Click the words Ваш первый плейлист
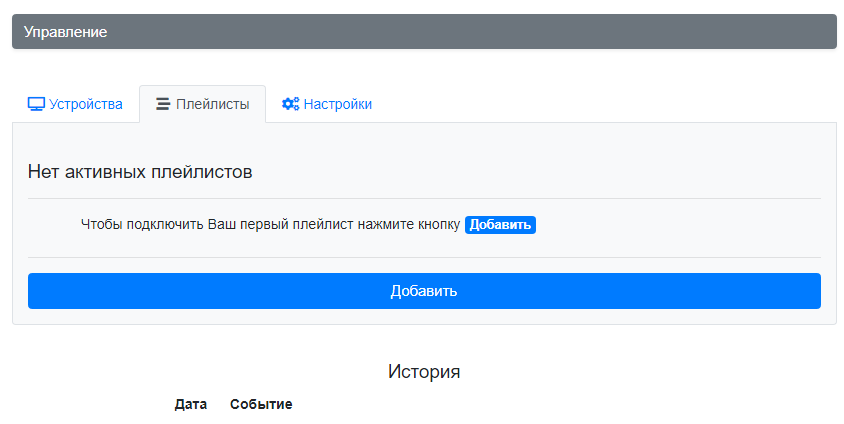Viewport: 844px width, 424px height. coord(280,224)
